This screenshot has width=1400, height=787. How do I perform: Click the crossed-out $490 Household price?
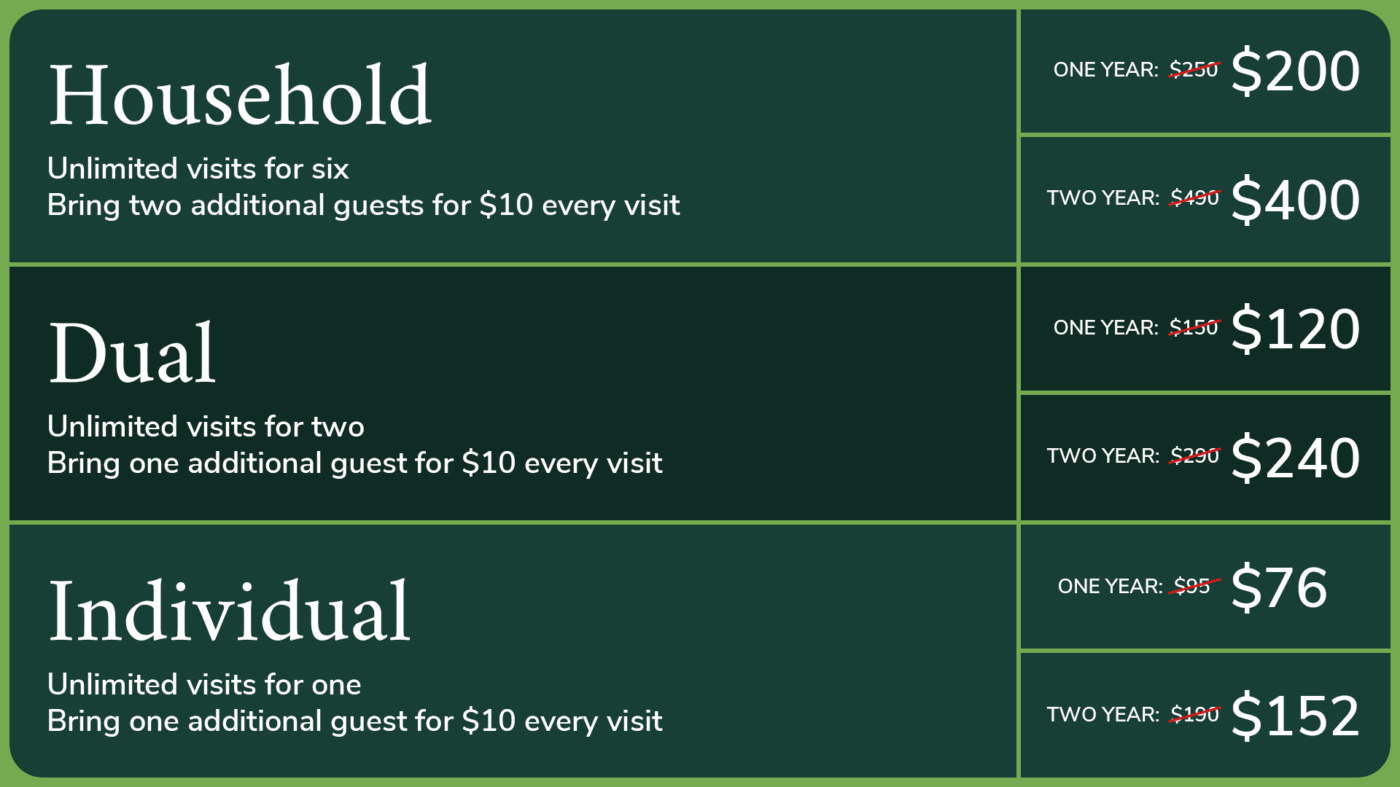pyautogui.click(x=1194, y=198)
